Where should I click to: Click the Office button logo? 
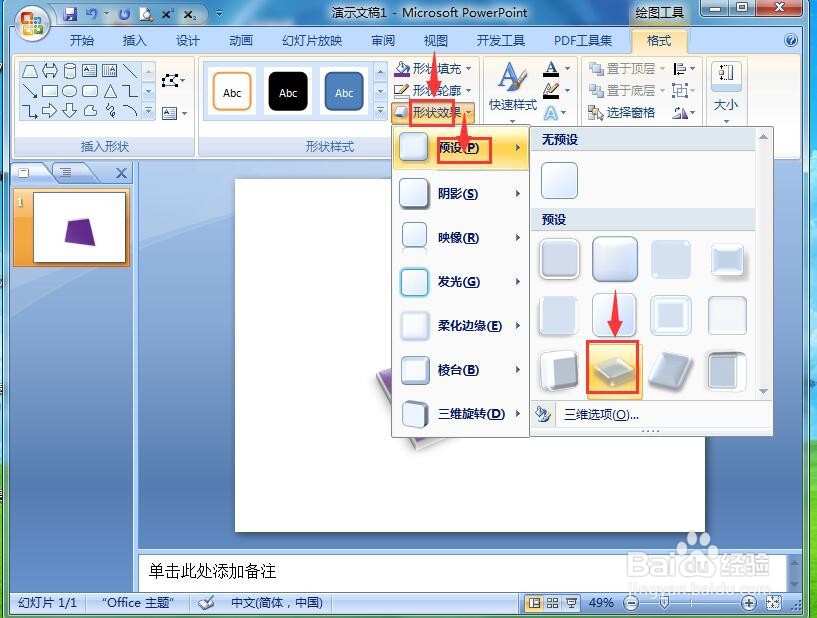point(32,23)
